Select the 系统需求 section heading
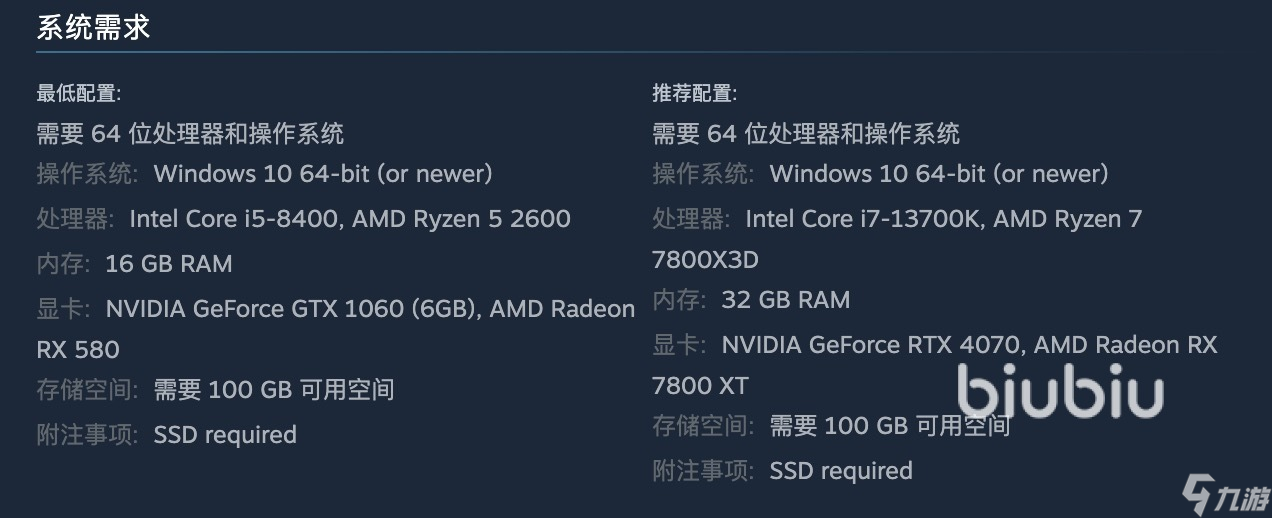Viewport: 1272px width, 518px height. point(93,27)
